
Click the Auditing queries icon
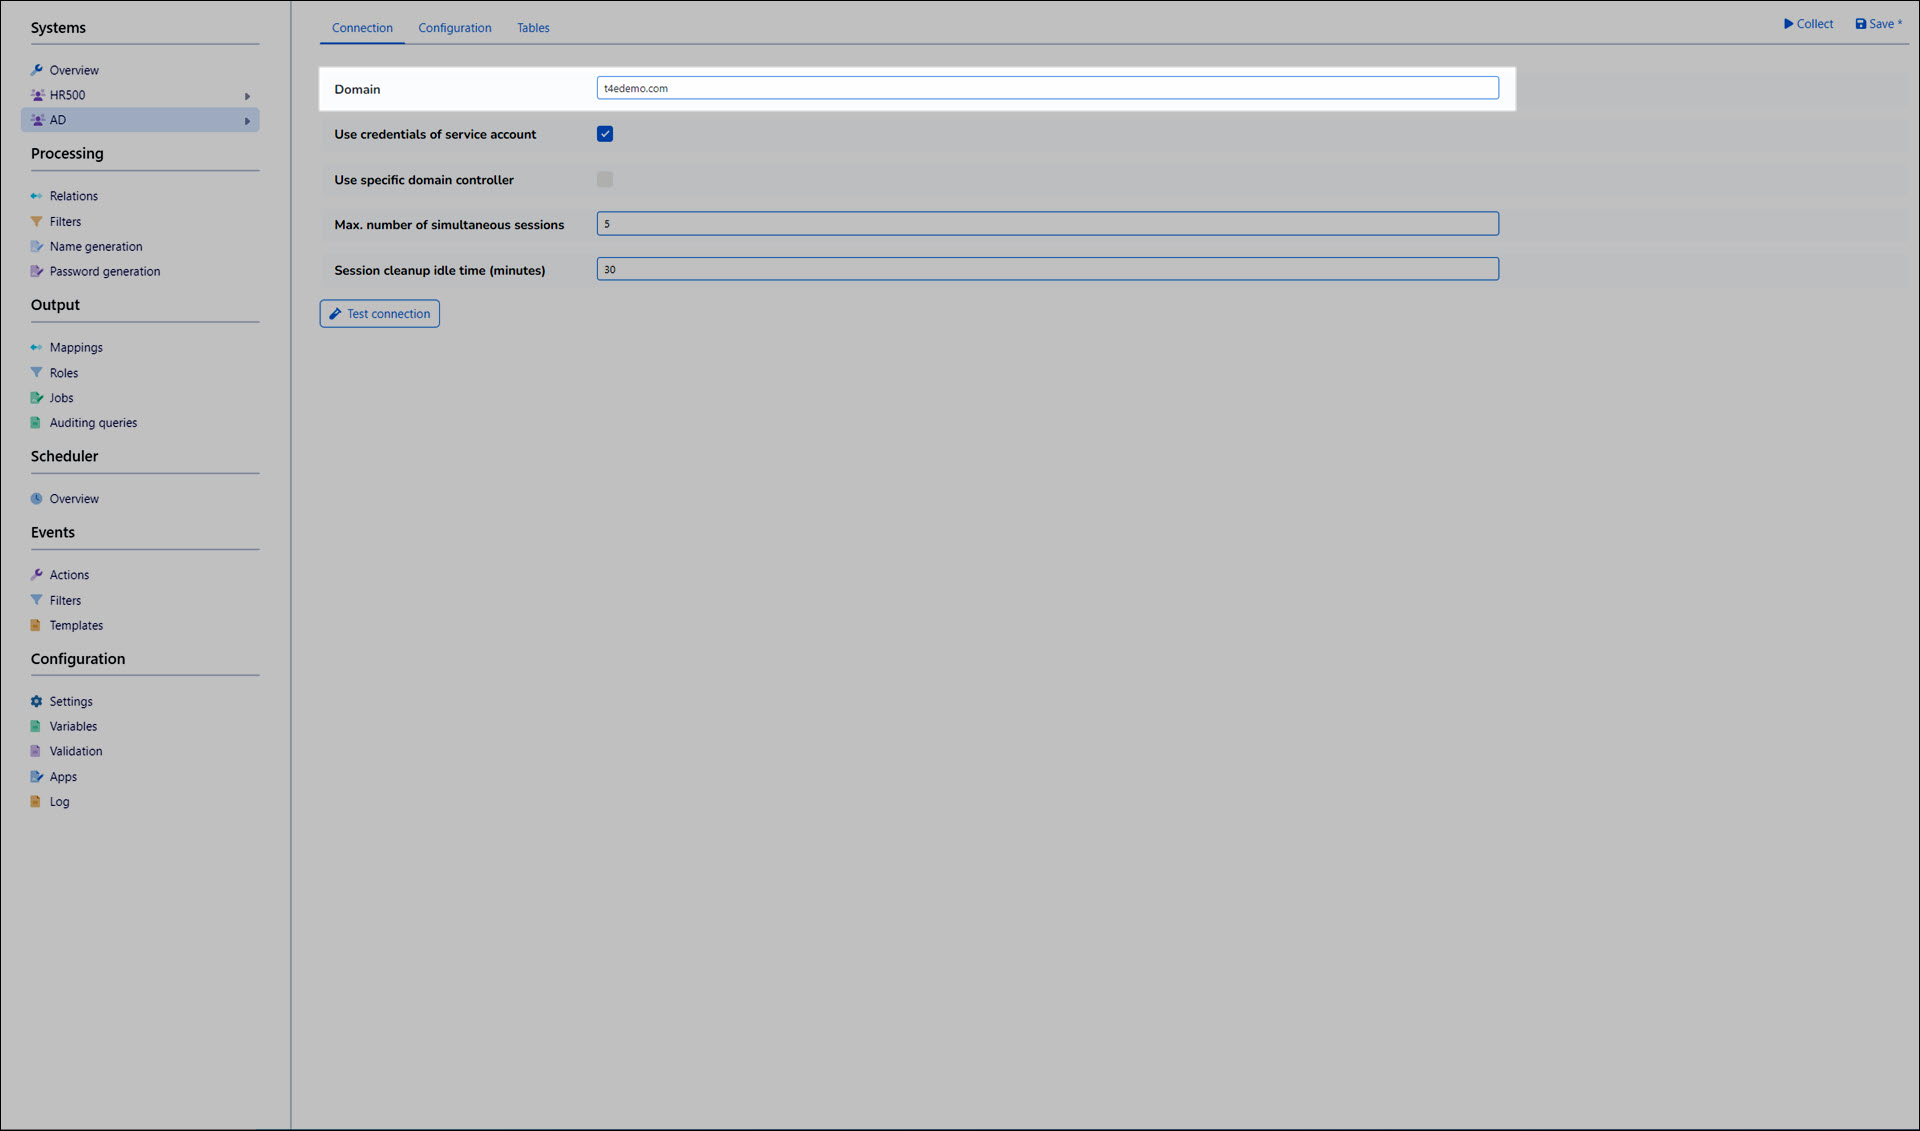[x=36, y=422]
